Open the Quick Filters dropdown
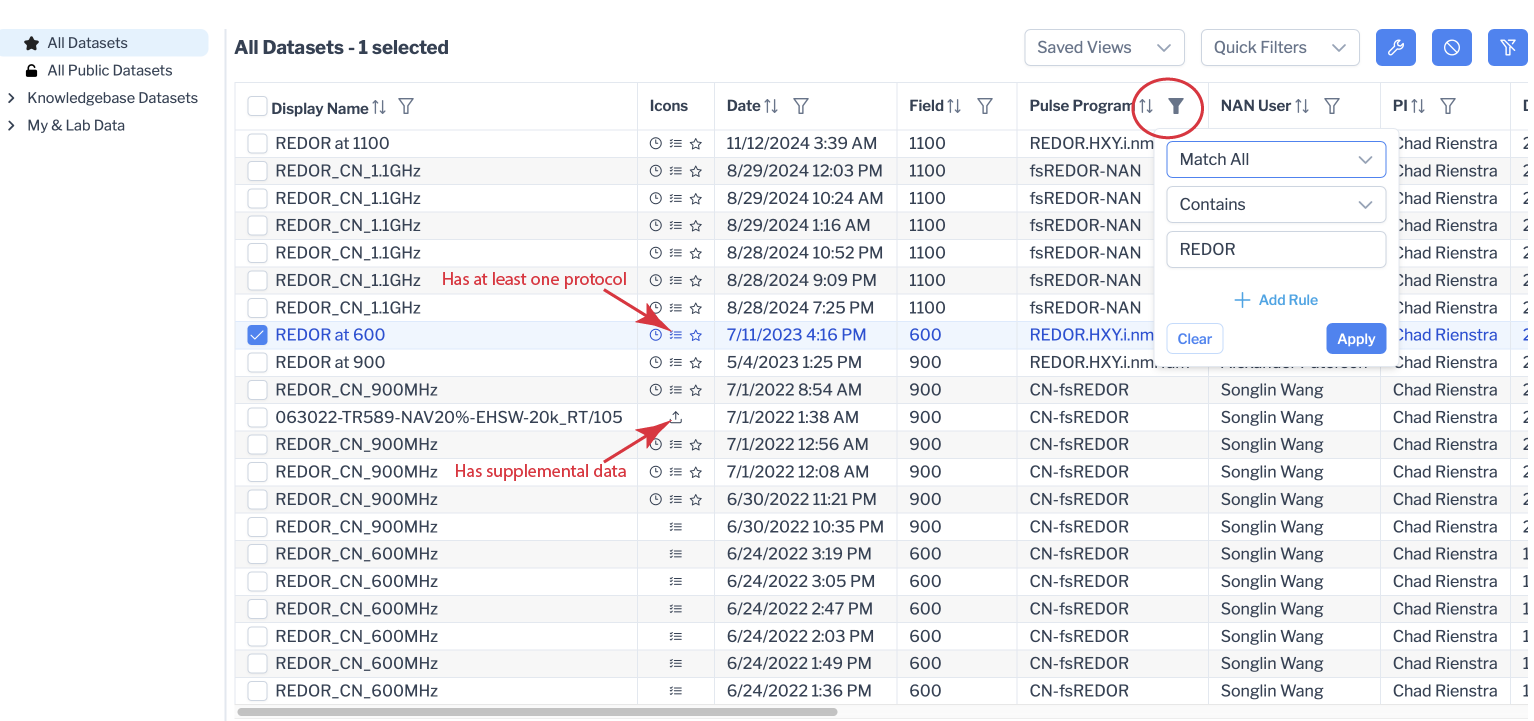1534x721 pixels. [x=1279, y=48]
